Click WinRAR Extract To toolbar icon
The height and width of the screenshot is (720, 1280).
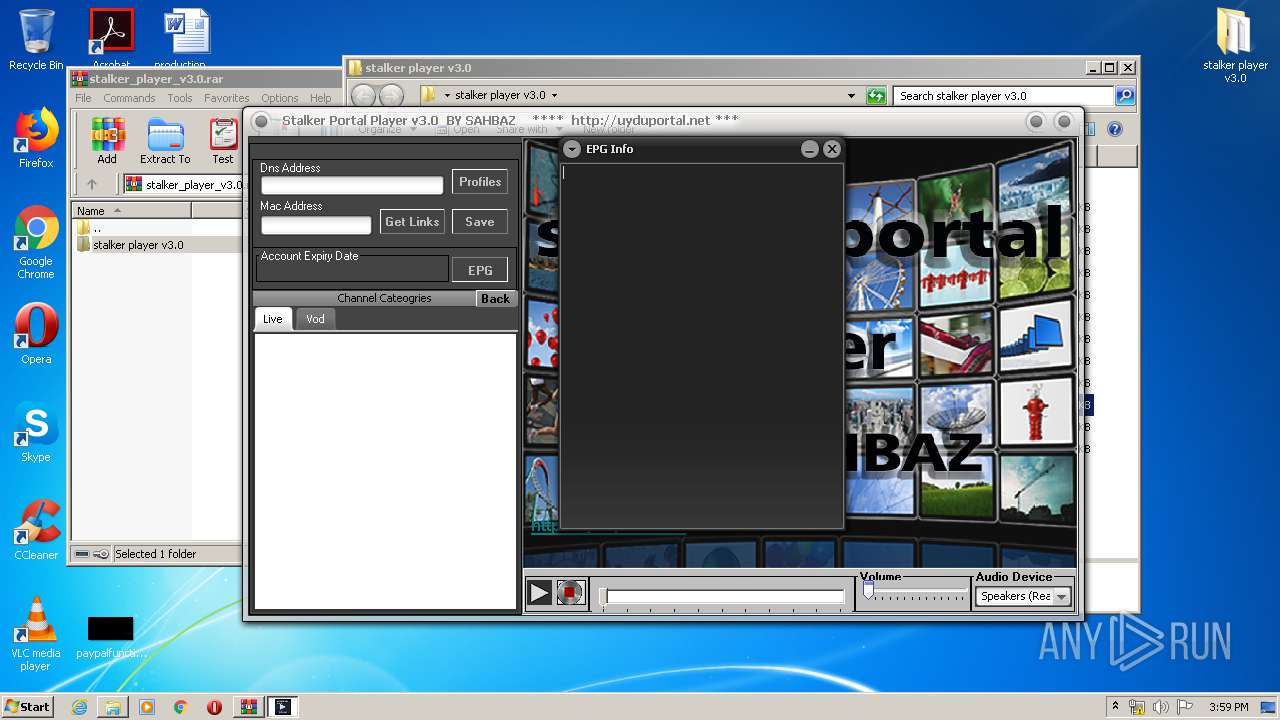pos(165,141)
